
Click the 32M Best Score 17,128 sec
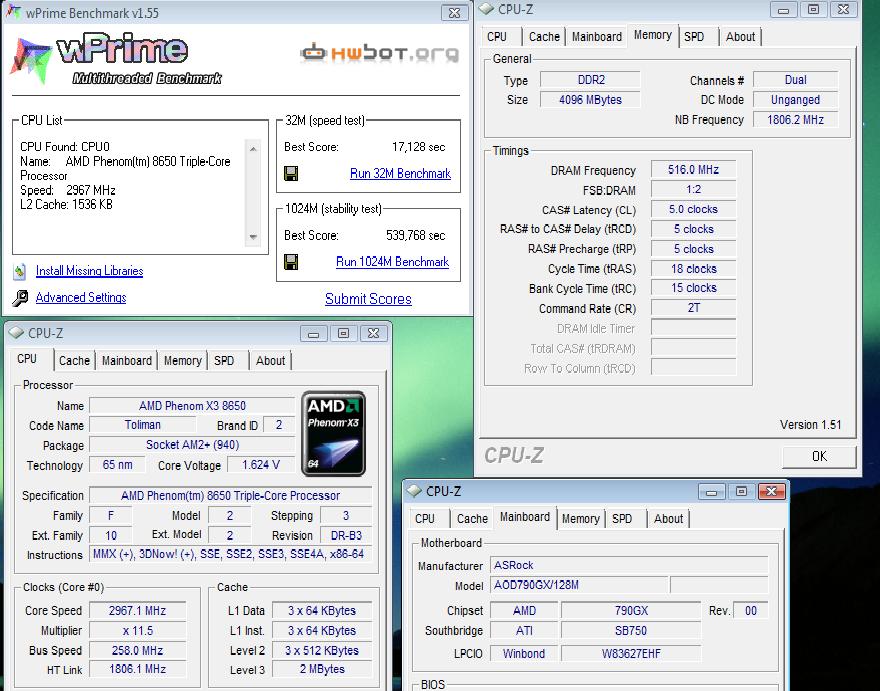418,147
